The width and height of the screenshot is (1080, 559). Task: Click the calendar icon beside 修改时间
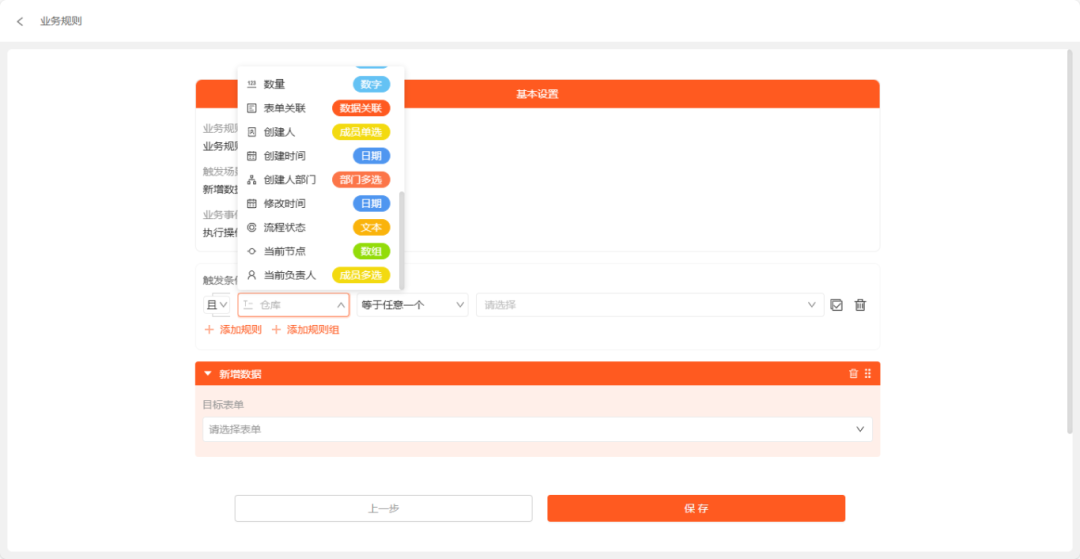pyautogui.click(x=251, y=203)
